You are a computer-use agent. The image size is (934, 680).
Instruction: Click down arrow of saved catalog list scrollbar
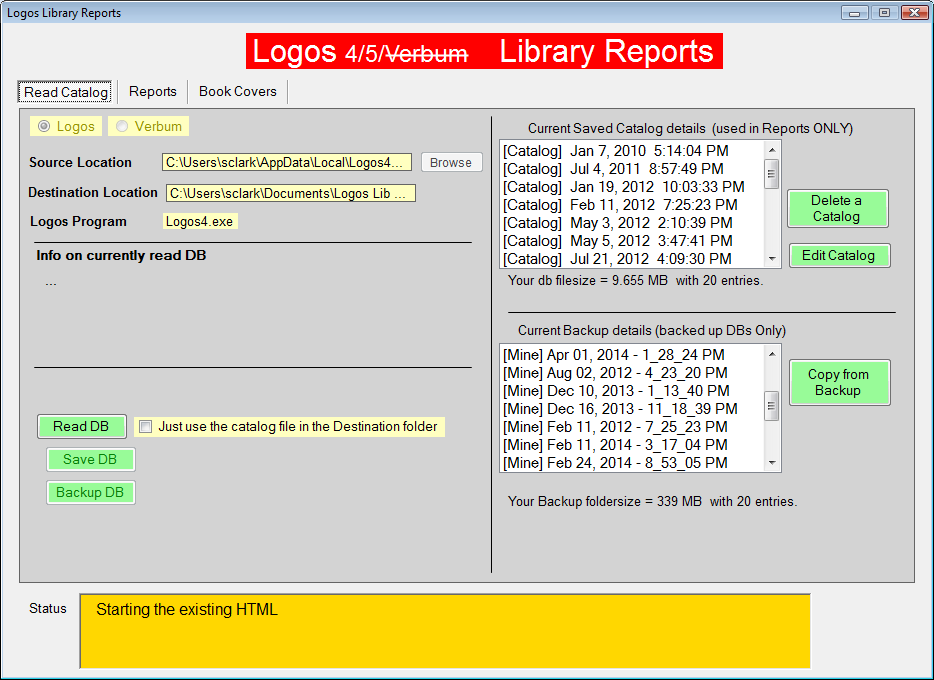click(772, 259)
